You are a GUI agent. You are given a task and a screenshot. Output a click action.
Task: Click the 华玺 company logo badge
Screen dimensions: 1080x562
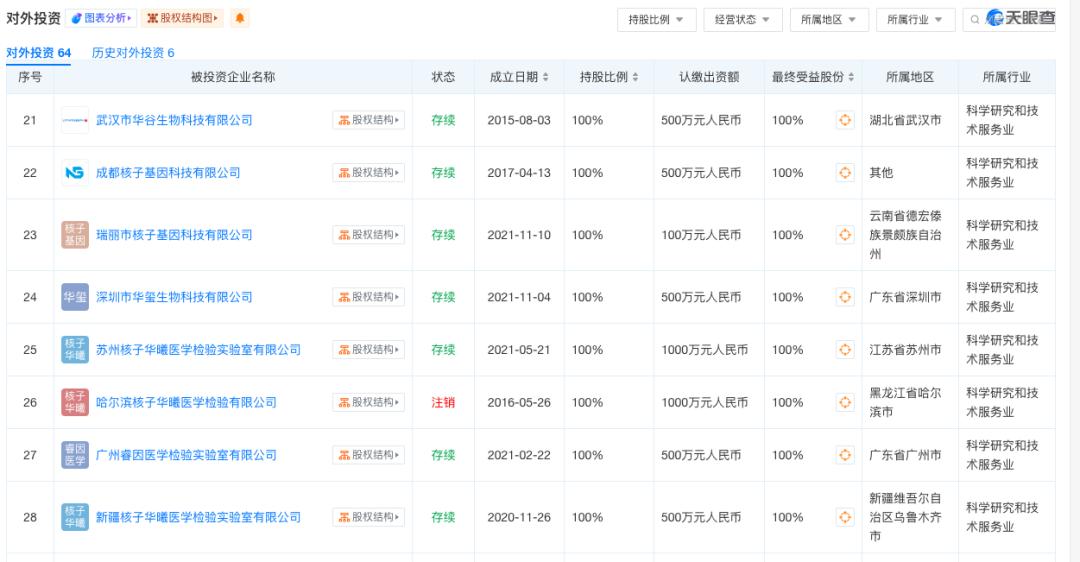click(75, 297)
